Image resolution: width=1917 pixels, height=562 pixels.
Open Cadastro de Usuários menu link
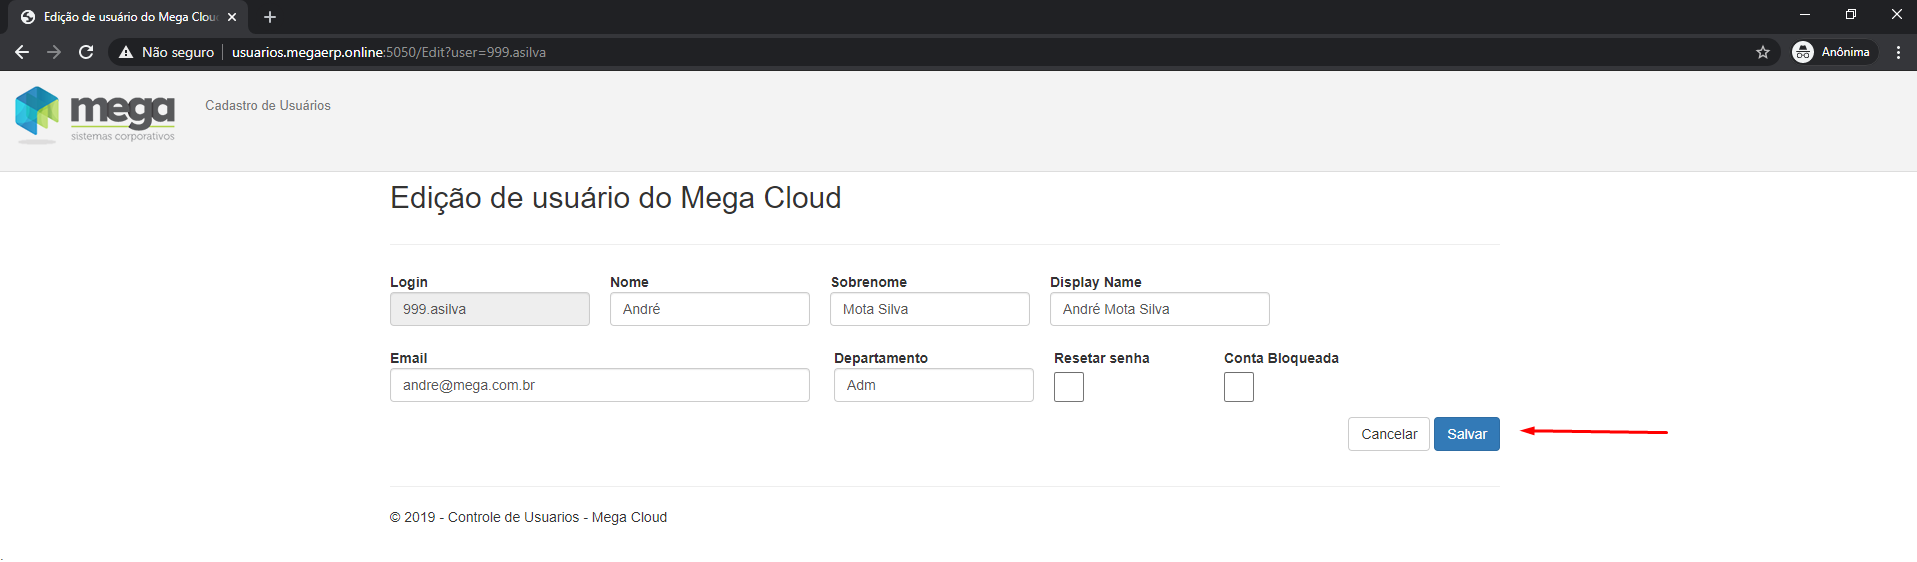(x=268, y=105)
